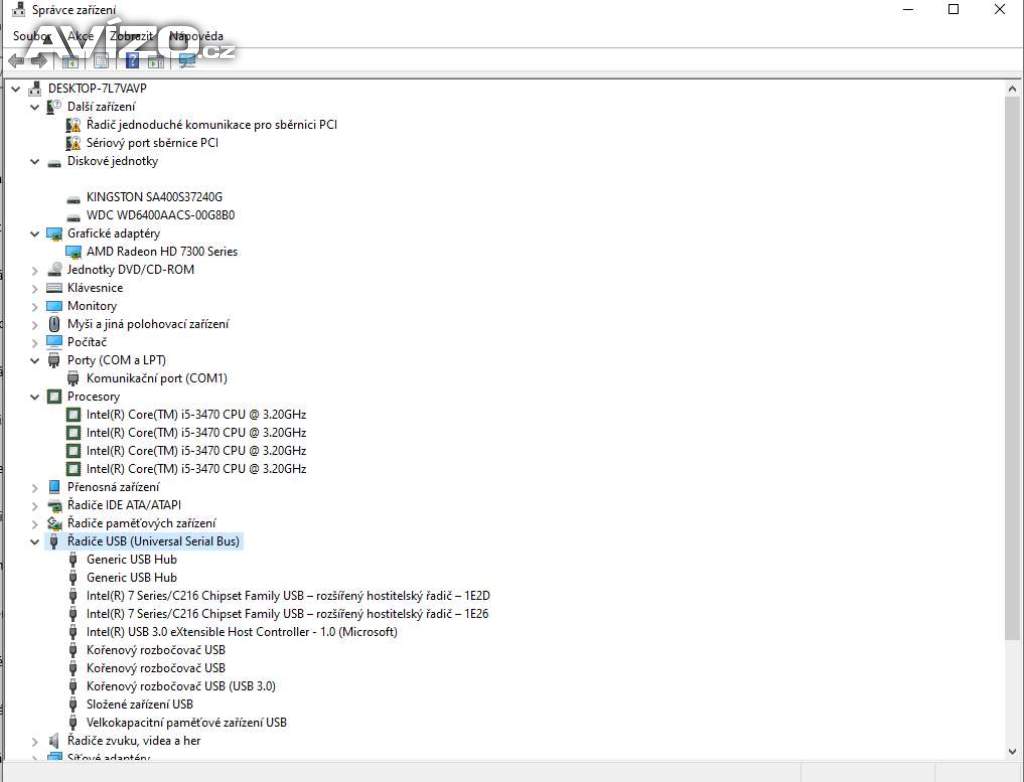Click the speaker icon for Řadiče zvuku, videa a her
The height and width of the screenshot is (782, 1024).
point(54,741)
